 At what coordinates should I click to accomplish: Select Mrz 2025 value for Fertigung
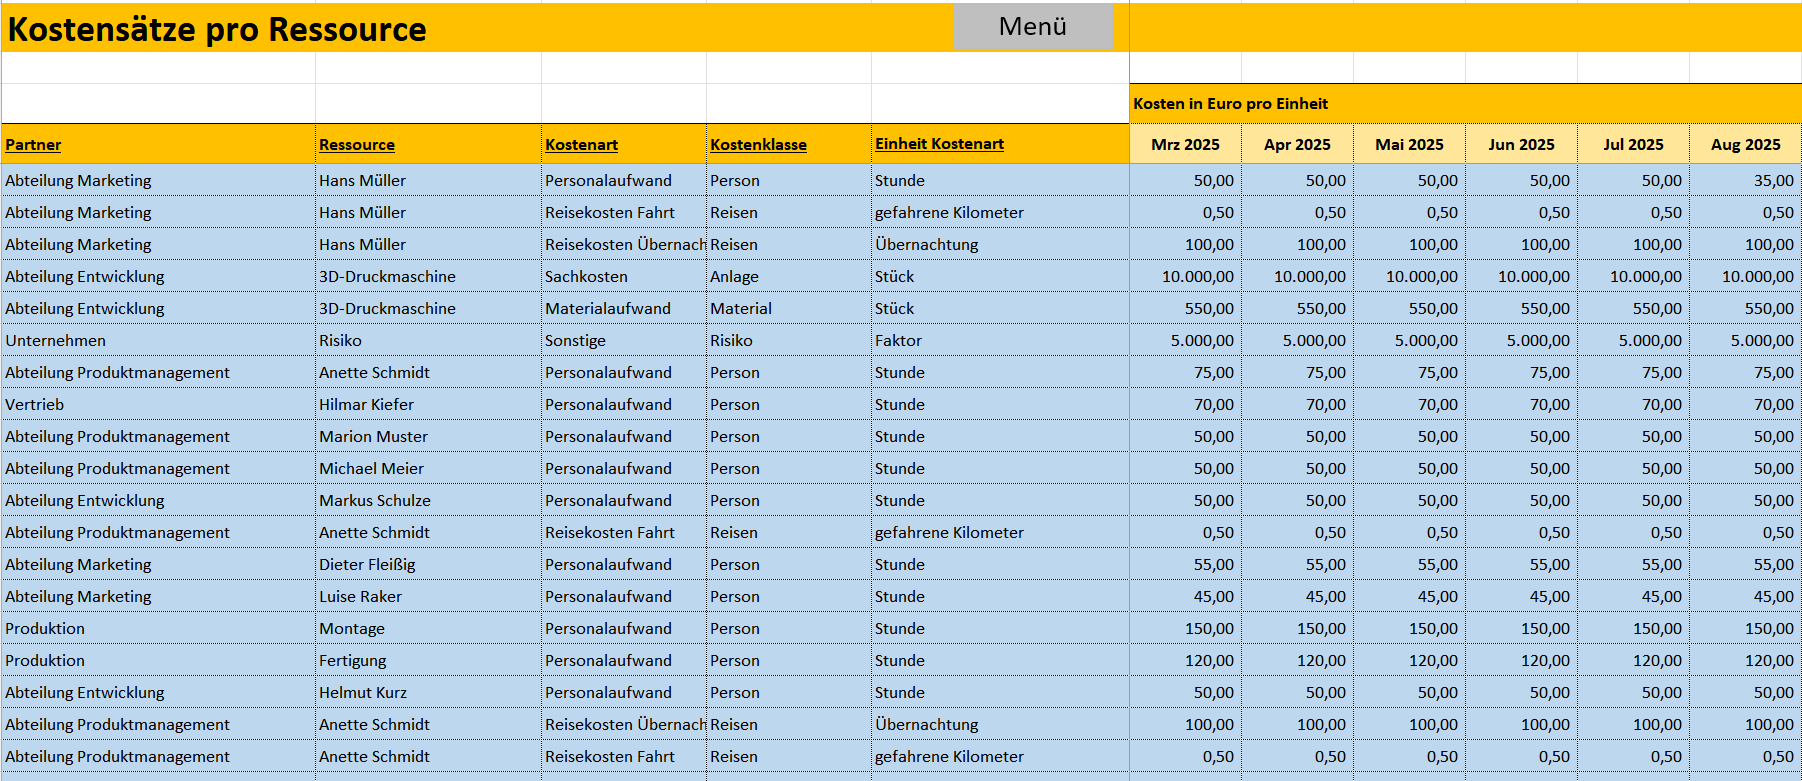click(x=1185, y=660)
